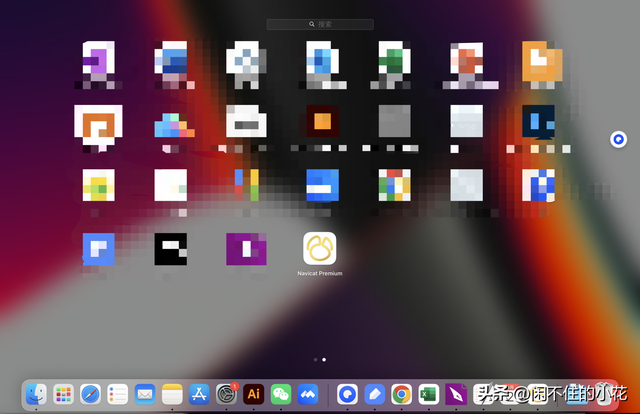Open Navicat Premium from Launchpad
This screenshot has width=640, height=414.
(320, 249)
